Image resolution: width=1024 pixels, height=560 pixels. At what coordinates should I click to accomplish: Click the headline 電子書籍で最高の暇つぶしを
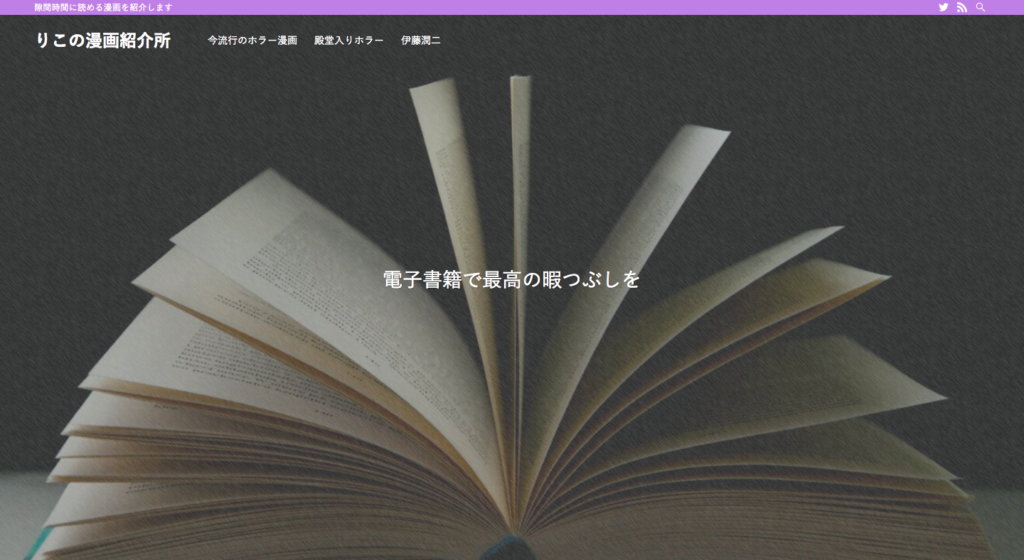pos(511,279)
